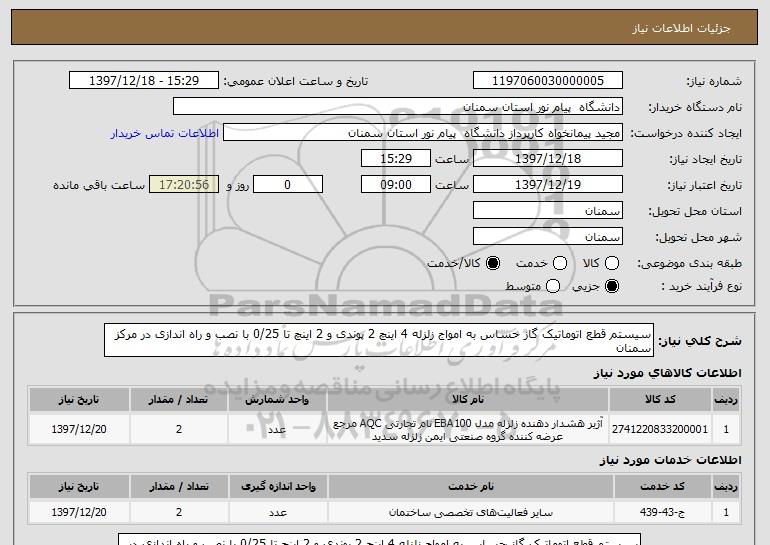Click the goods table تعداد / مقدار header
This screenshot has width=770, height=545.
[x=179, y=400]
